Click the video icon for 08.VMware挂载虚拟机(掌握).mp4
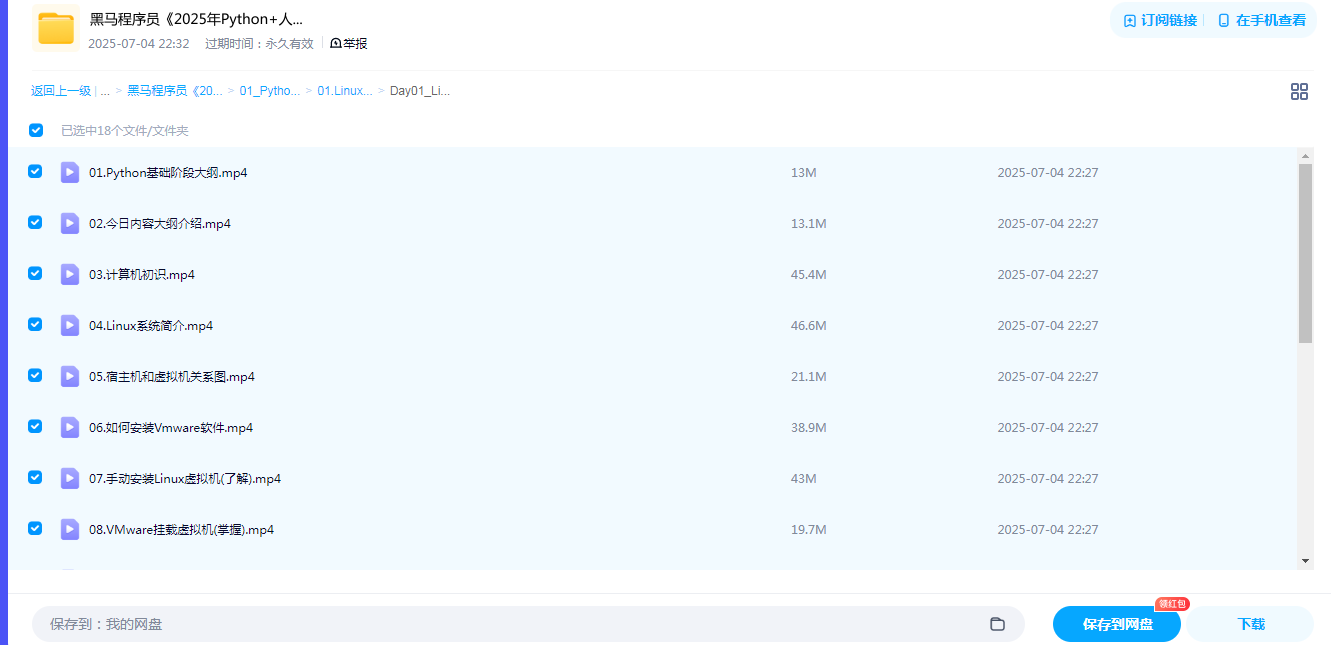The height and width of the screenshot is (645, 1331). click(70, 529)
